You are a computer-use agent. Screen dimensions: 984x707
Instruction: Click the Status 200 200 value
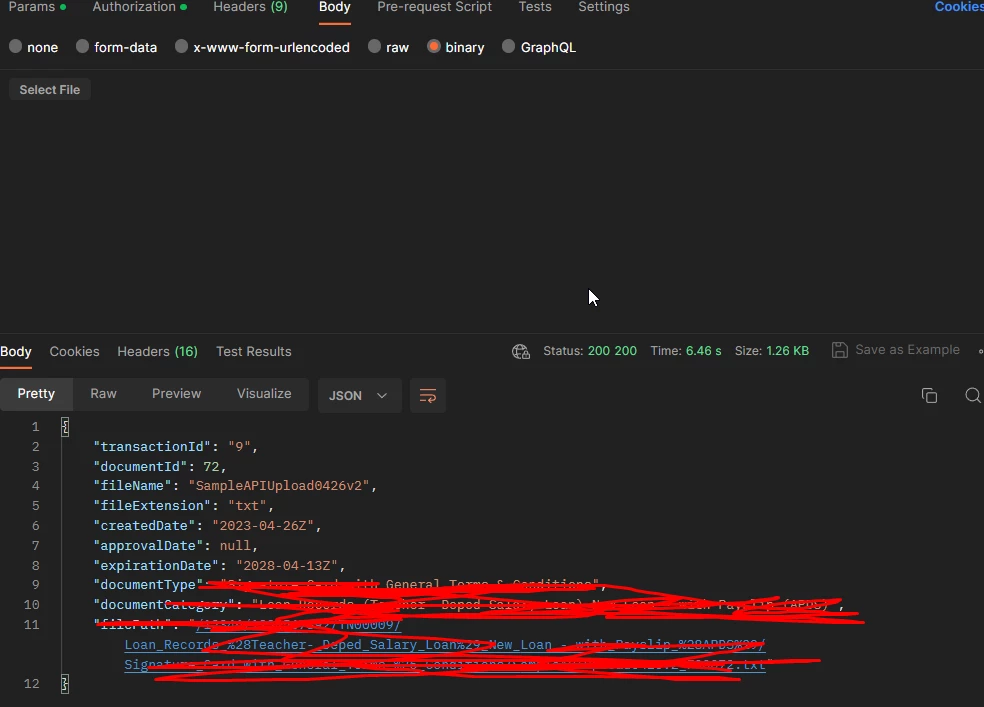(x=612, y=351)
